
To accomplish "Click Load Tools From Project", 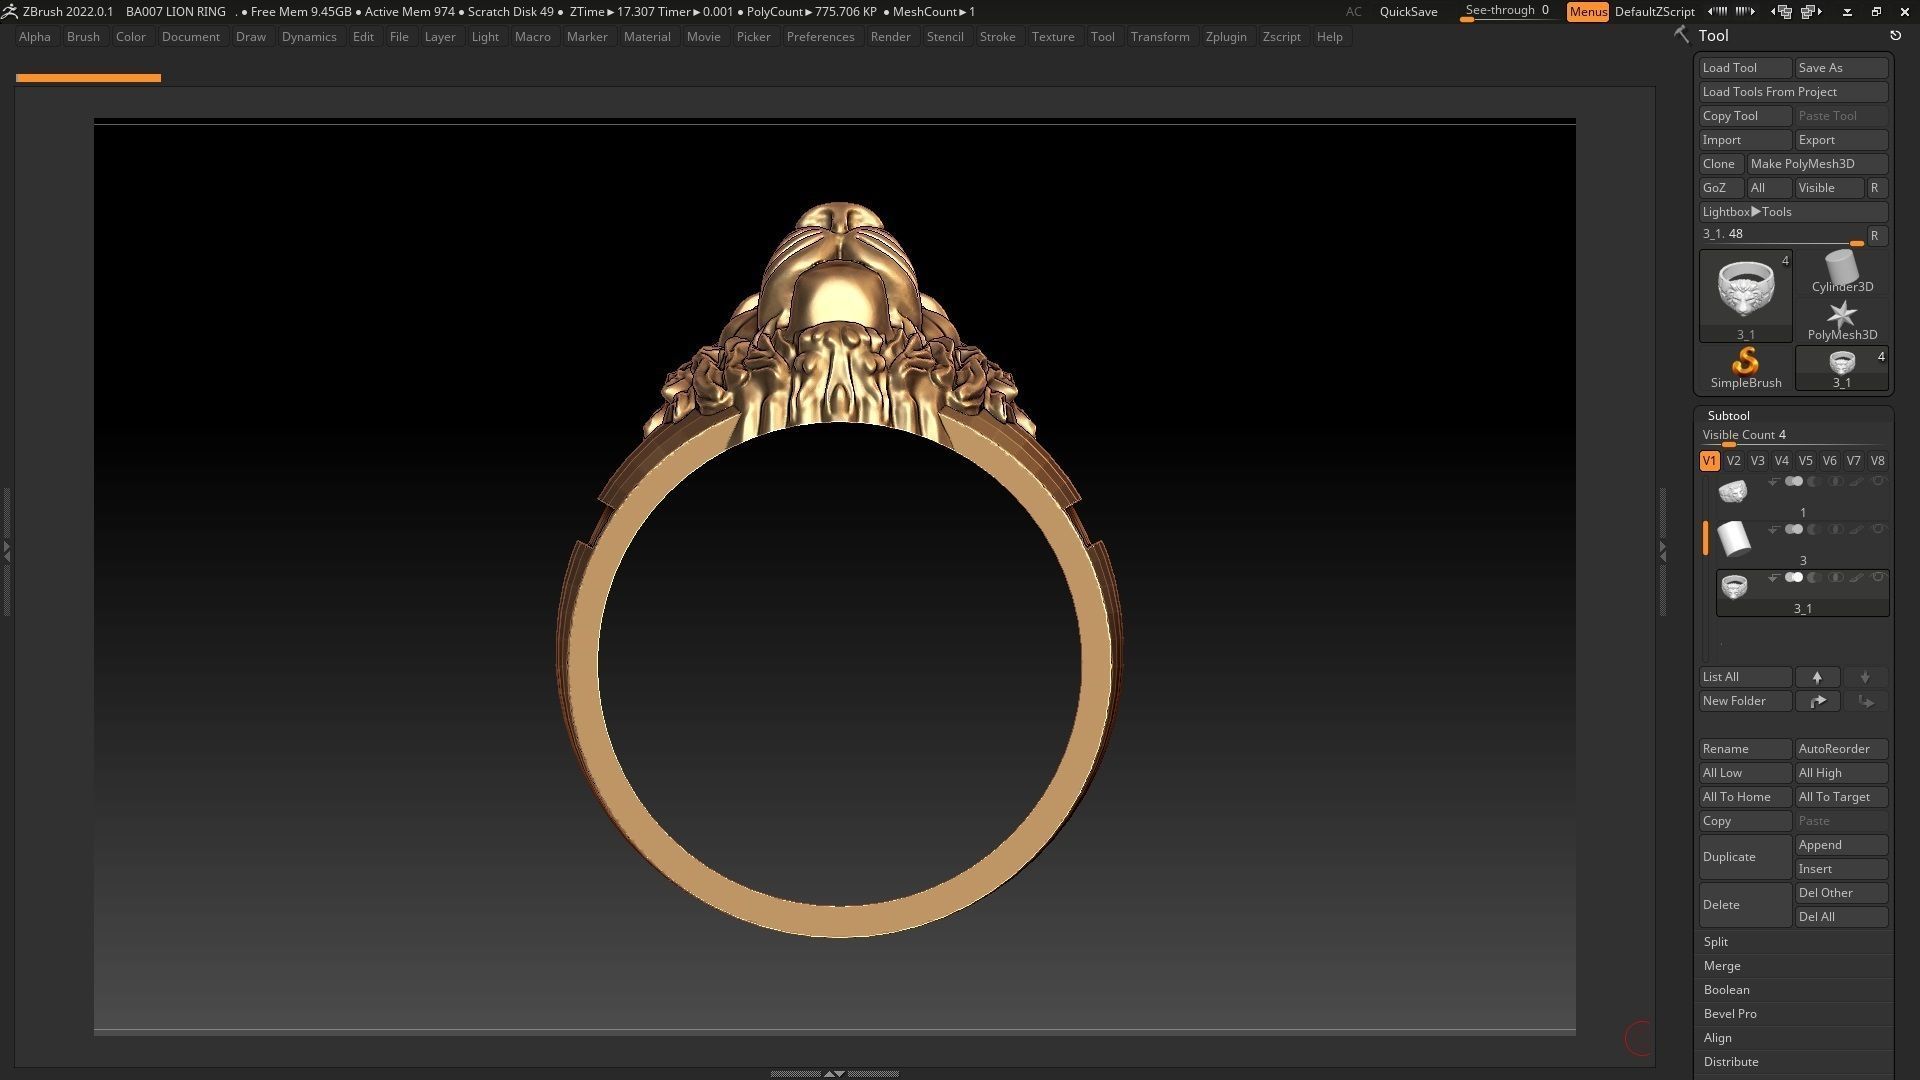I will tap(1793, 92).
